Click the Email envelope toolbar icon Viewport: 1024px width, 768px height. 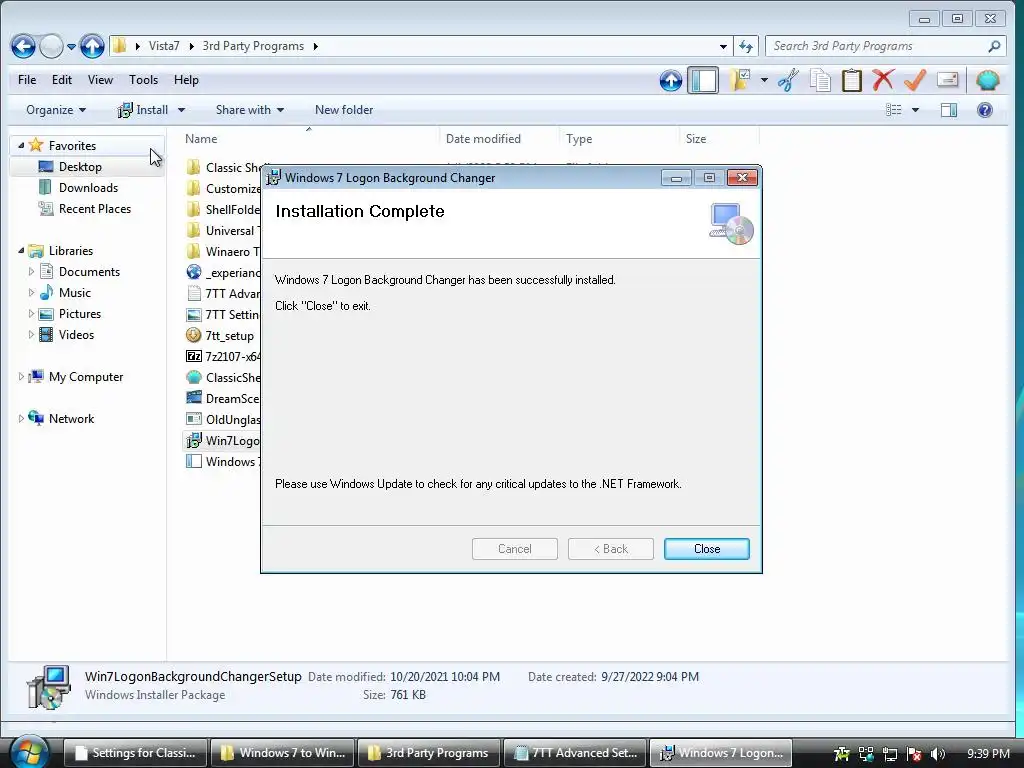coord(947,80)
